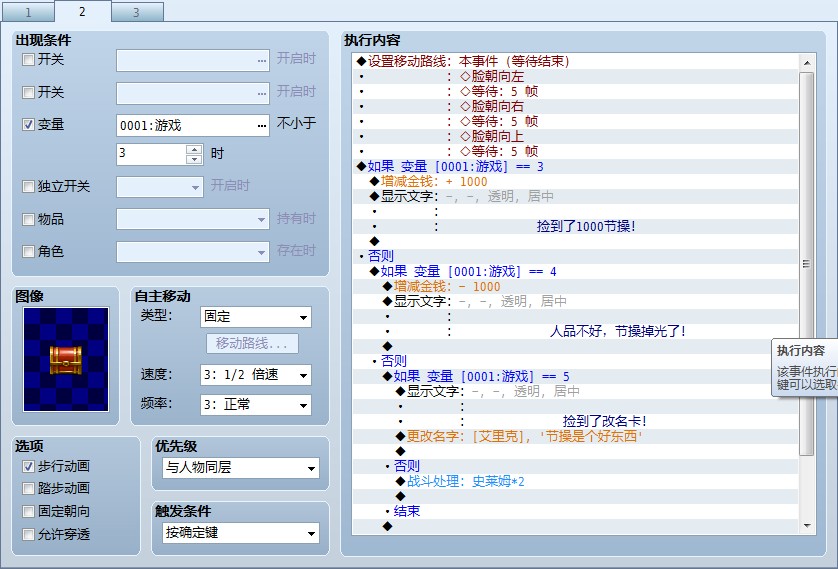Open the 独立开关 dropdown
Viewport: 838px width, 569px height.
click(195, 187)
